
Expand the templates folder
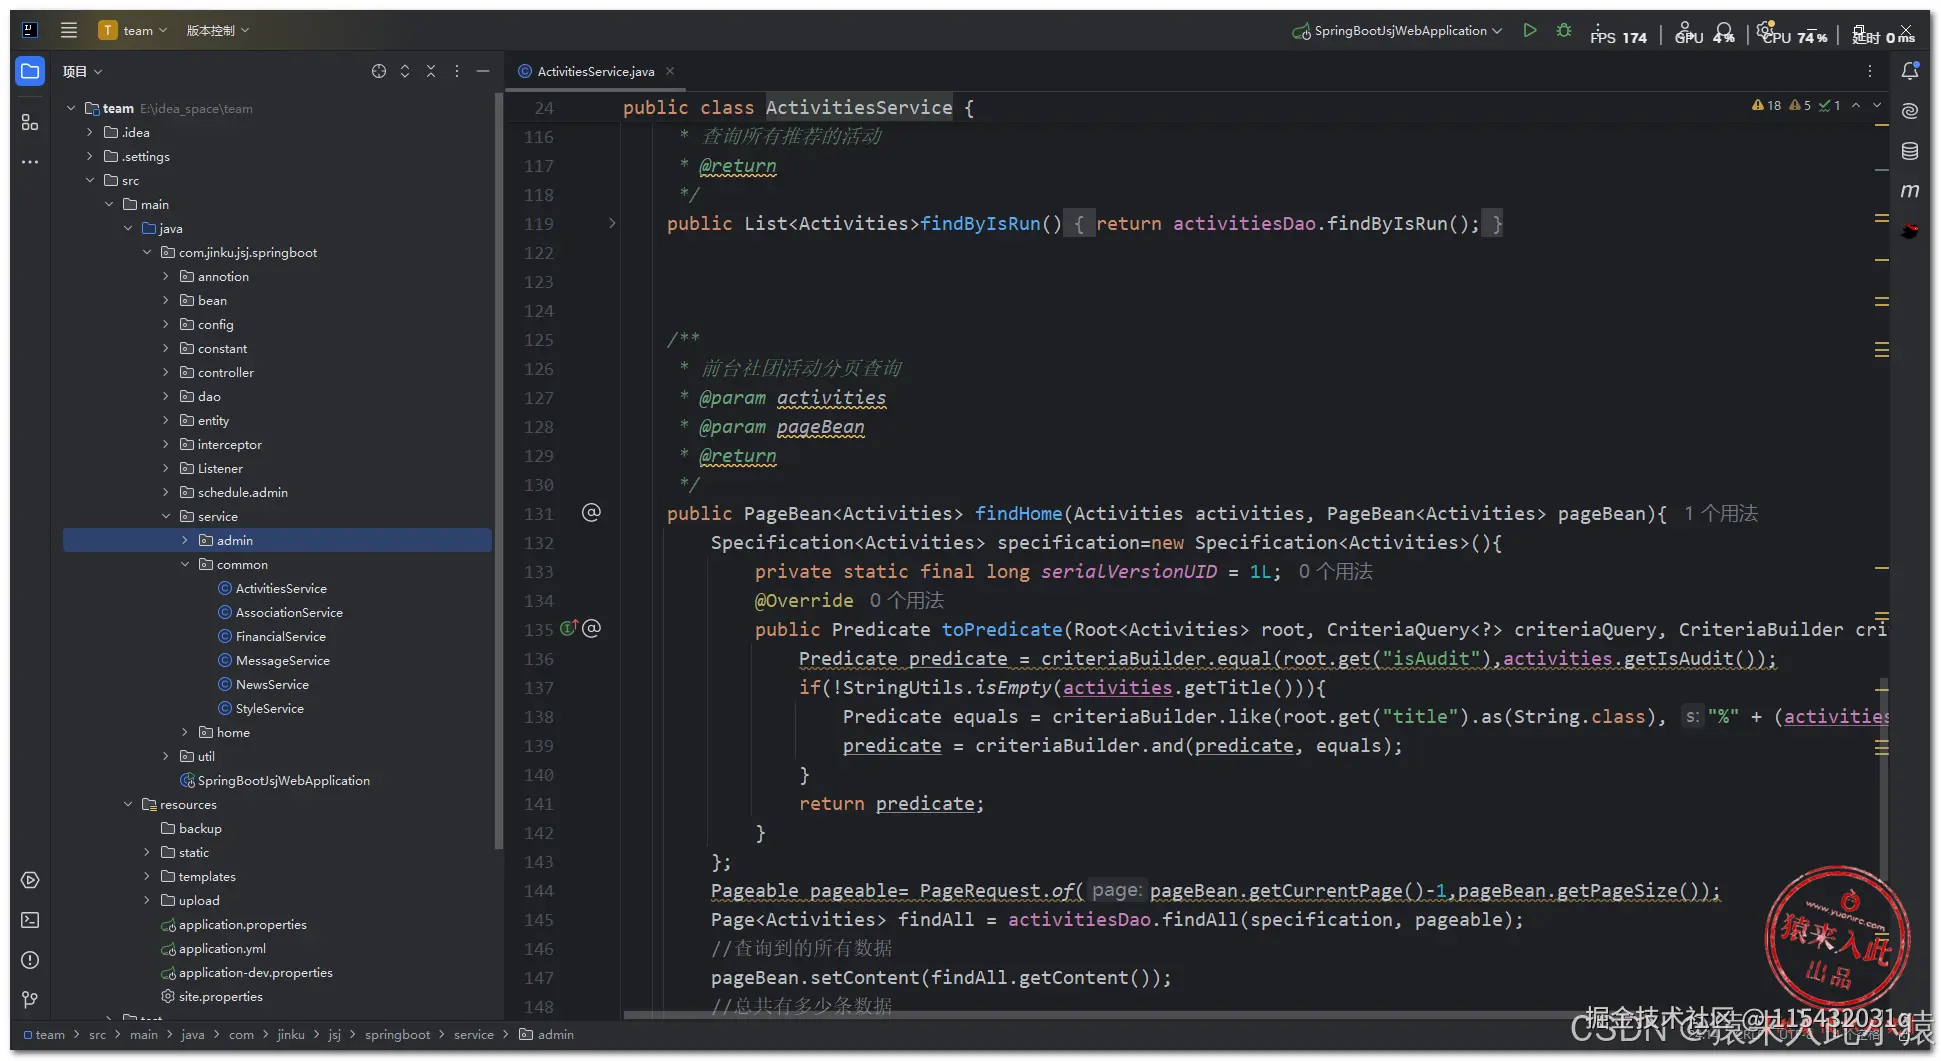pyautogui.click(x=146, y=876)
